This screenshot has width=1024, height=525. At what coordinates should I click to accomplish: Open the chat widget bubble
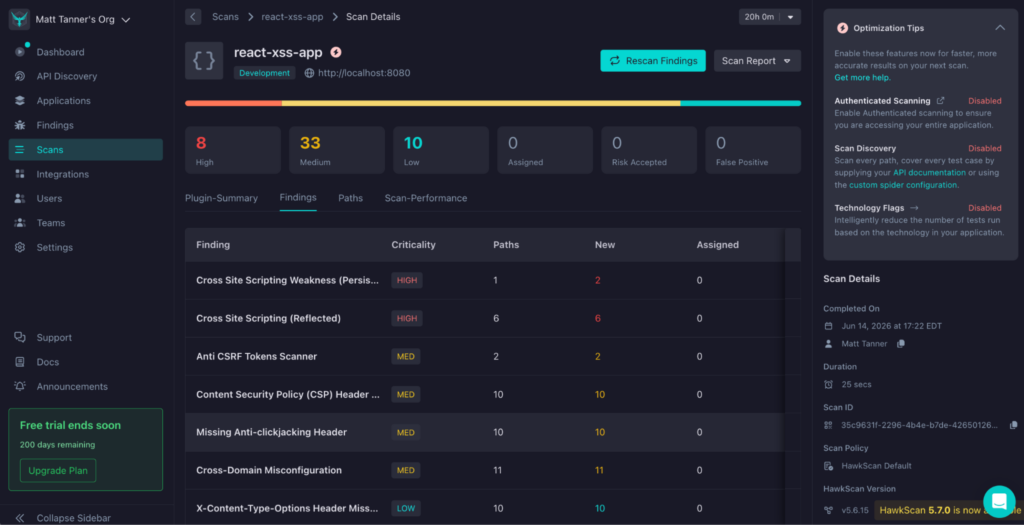[x=999, y=501]
